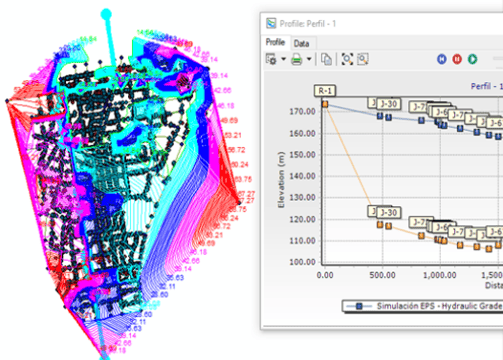The image size is (503, 360).
Task: Click the 170.00 elevation axis value
Action: point(302,112)
